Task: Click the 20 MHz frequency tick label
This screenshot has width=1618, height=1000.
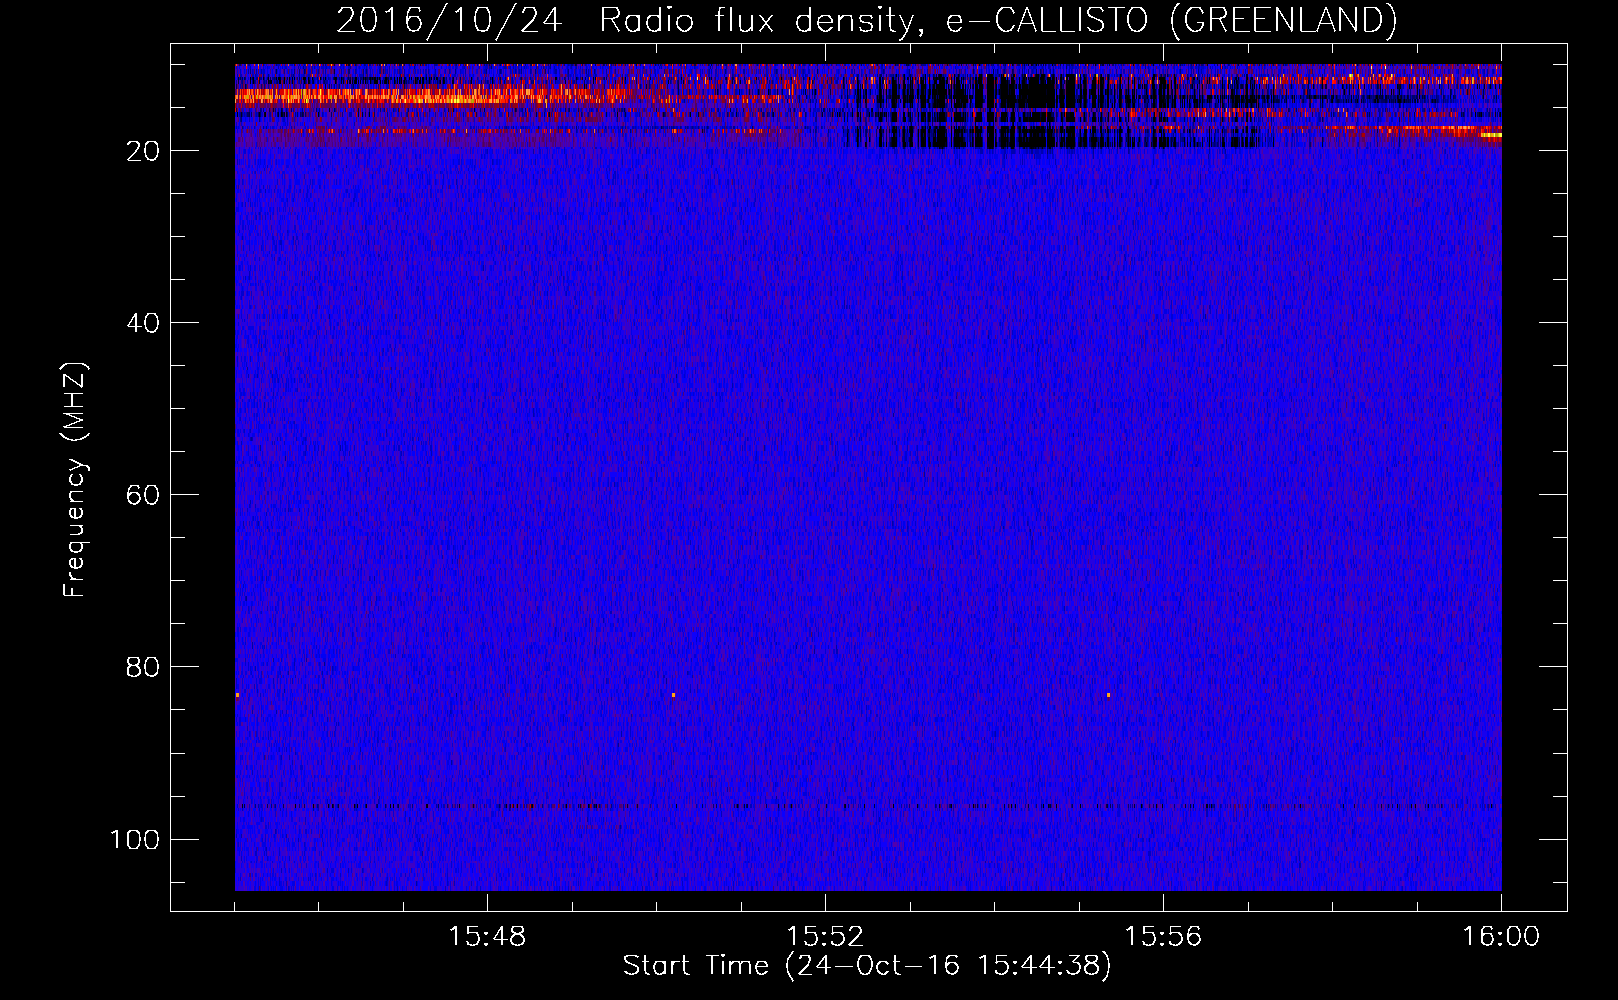Action: pyautogui.click(x=143, y=151)
